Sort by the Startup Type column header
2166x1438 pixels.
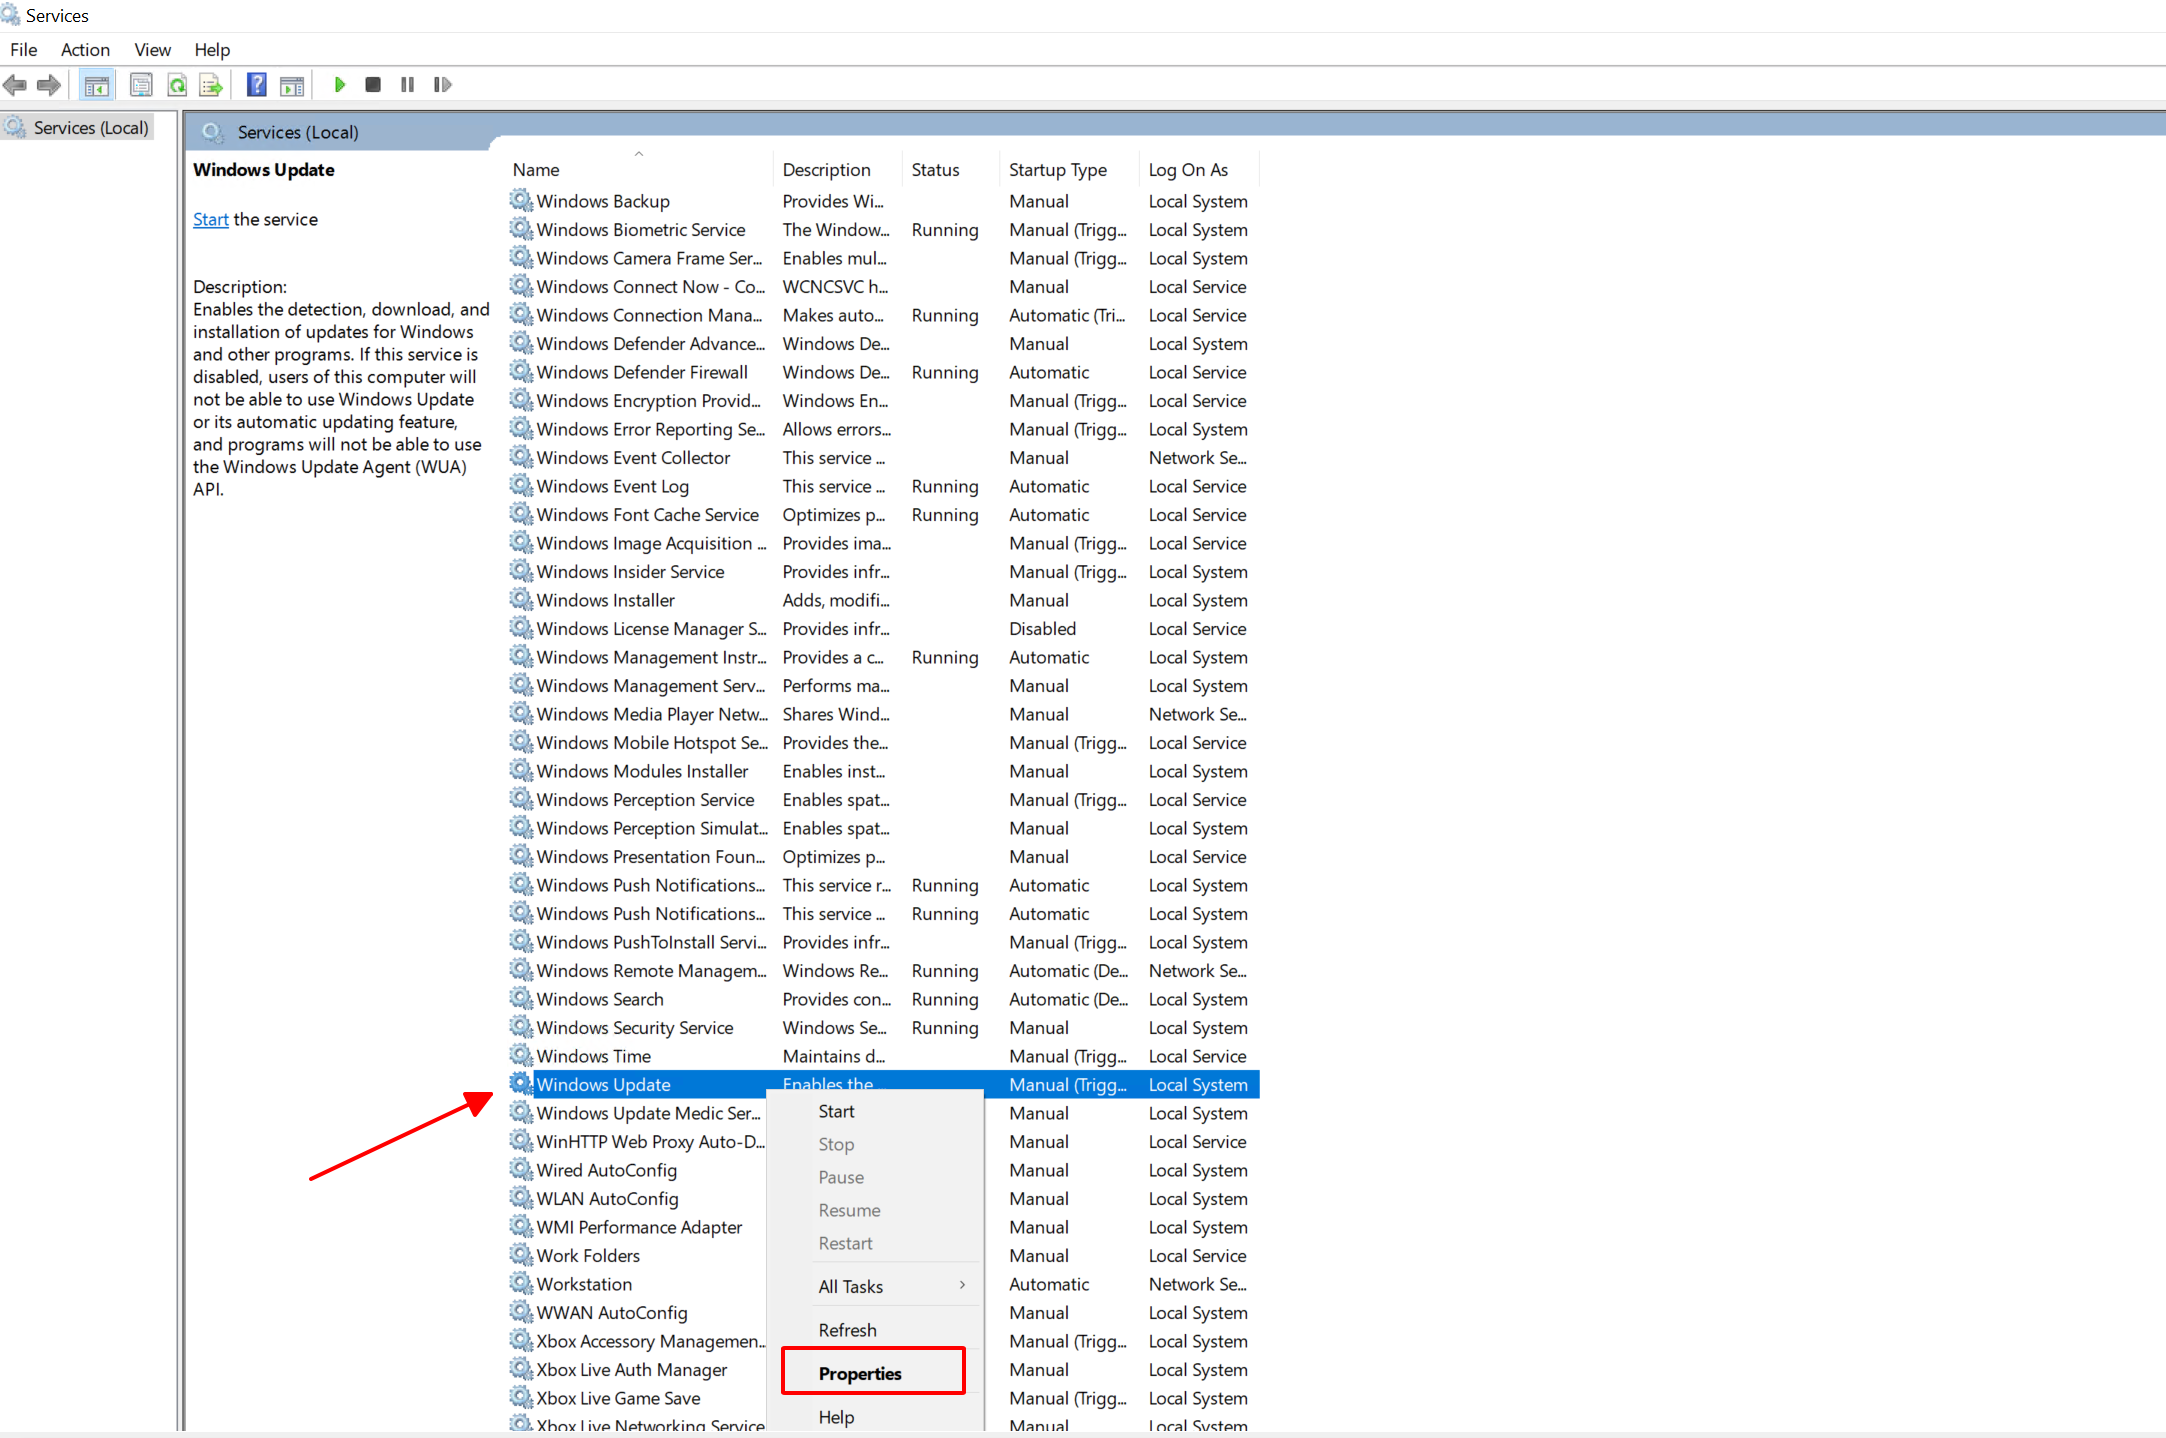click(1057, 170)
